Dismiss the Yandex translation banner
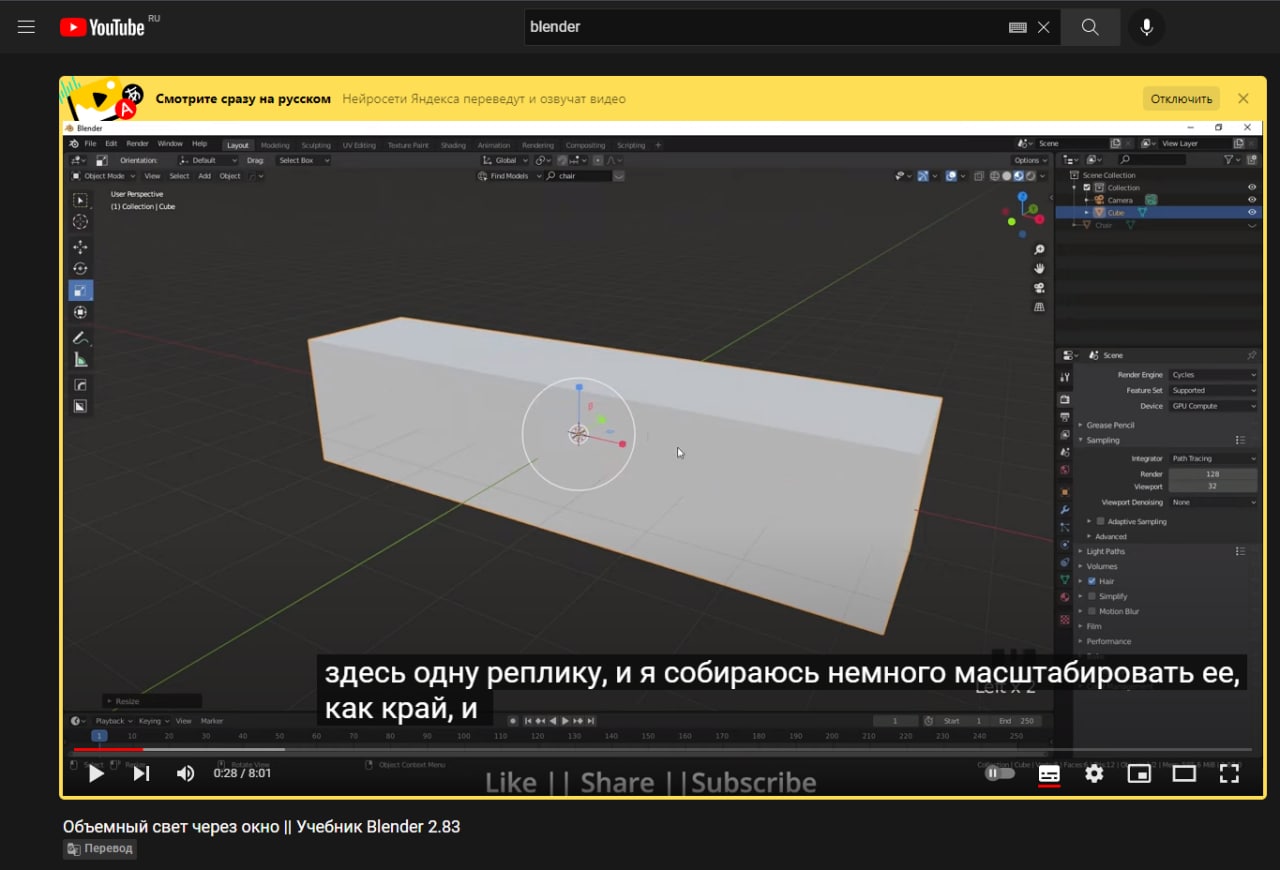This screenshot has height=870, width=1280. 1243,98
